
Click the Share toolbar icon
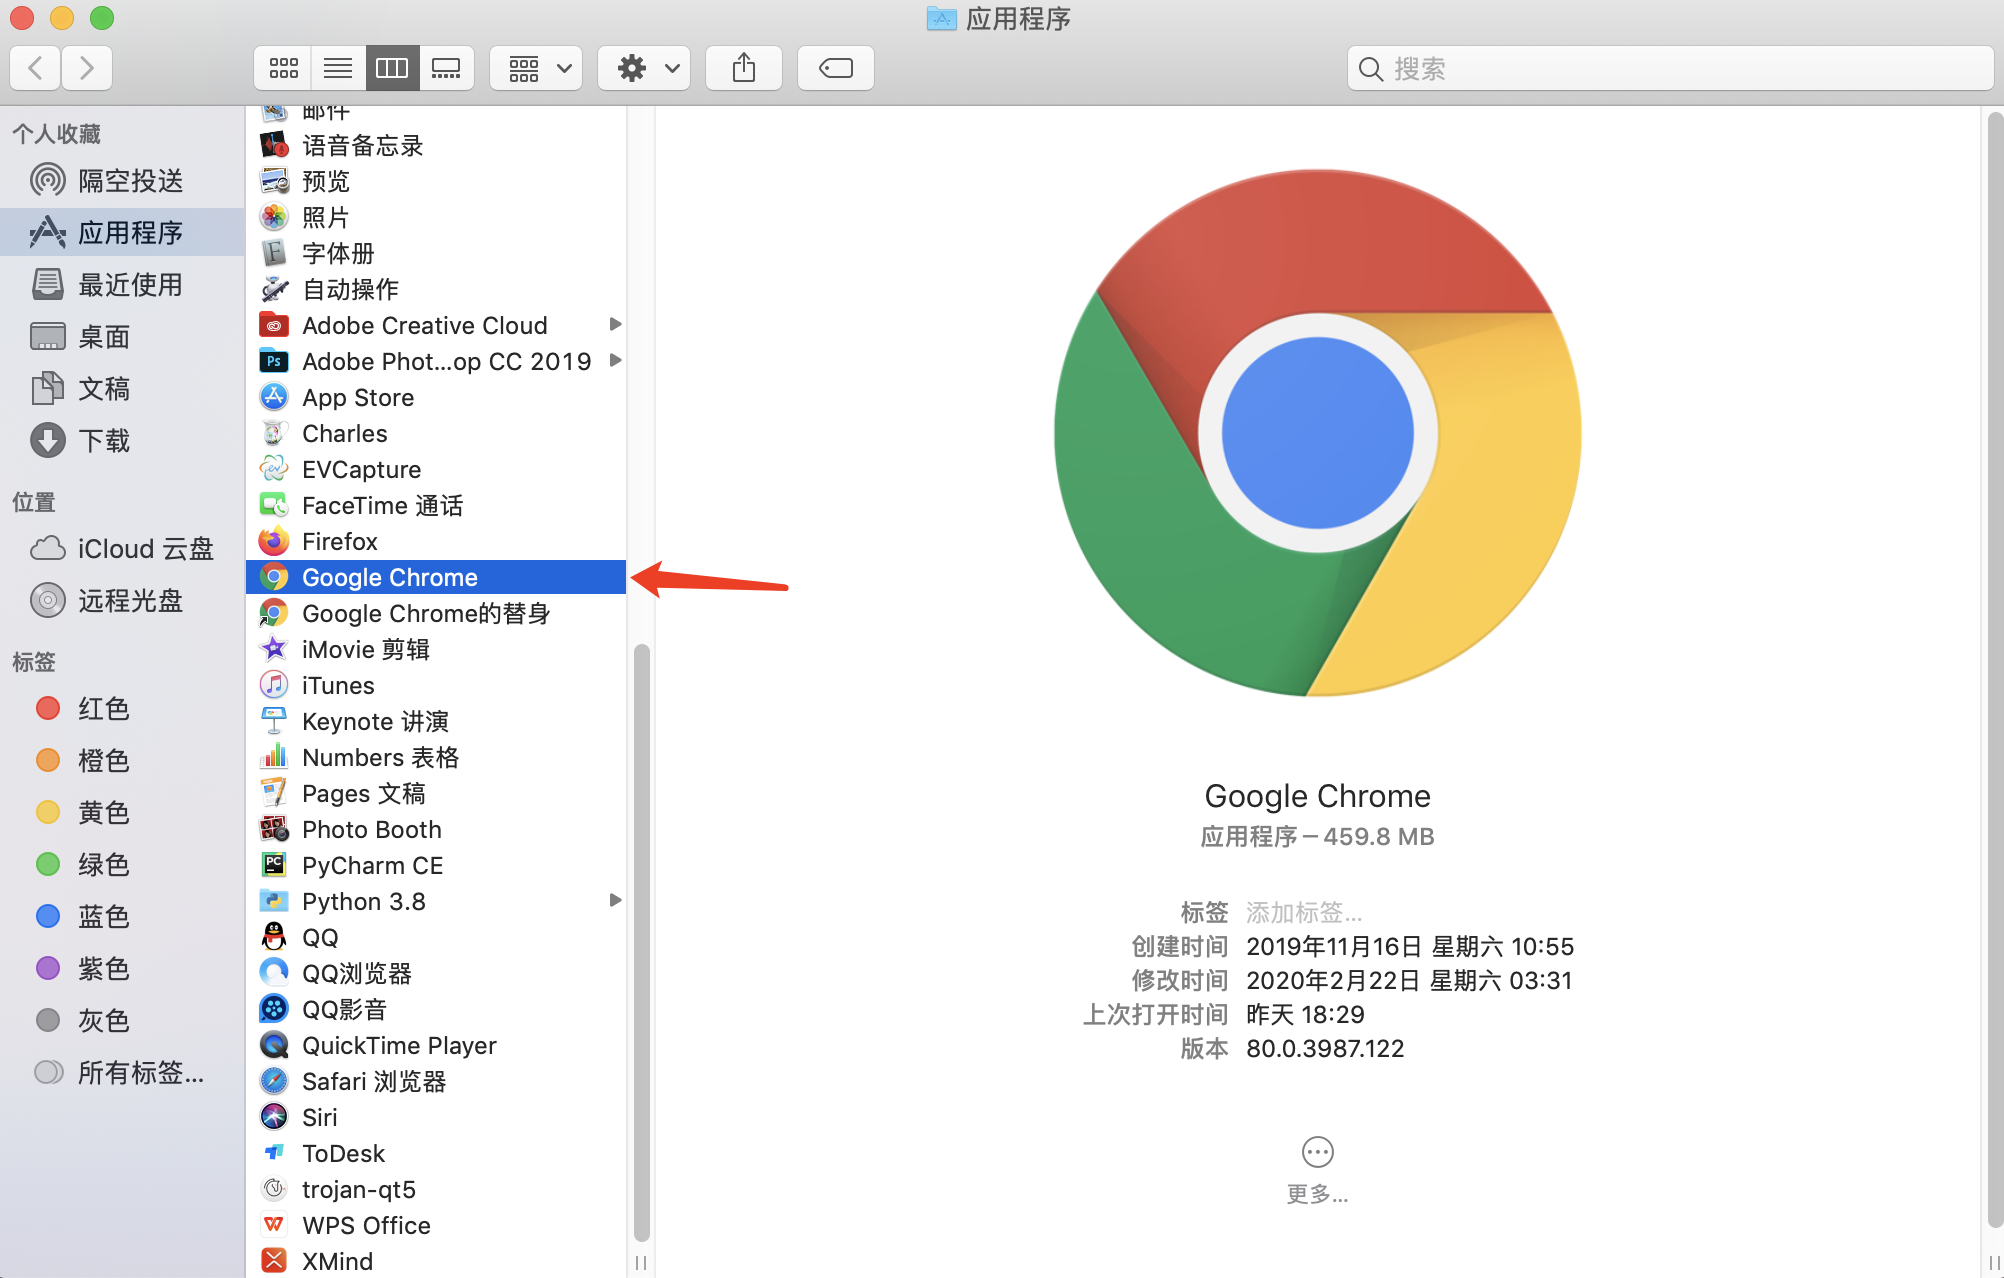click(743, 68)
